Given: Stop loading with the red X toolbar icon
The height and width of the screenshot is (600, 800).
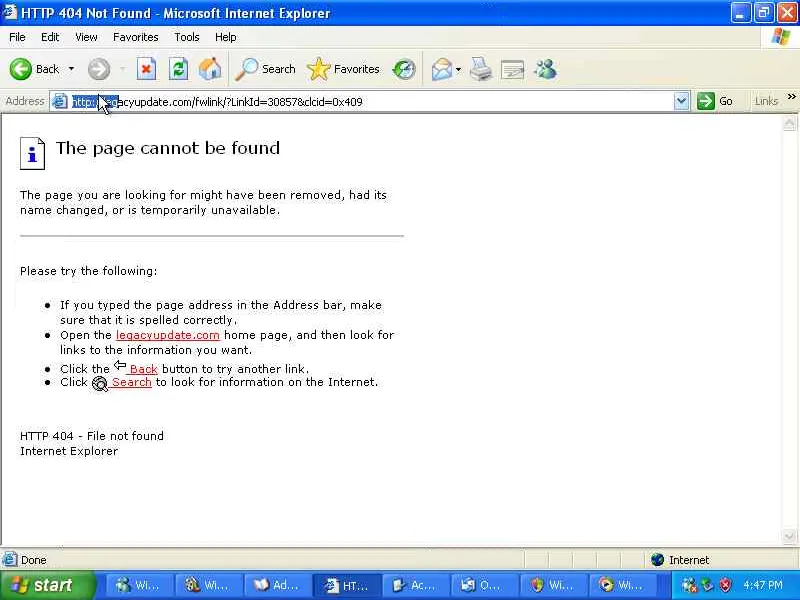Looking at the screenshot, I should click(x=146, y=69).
